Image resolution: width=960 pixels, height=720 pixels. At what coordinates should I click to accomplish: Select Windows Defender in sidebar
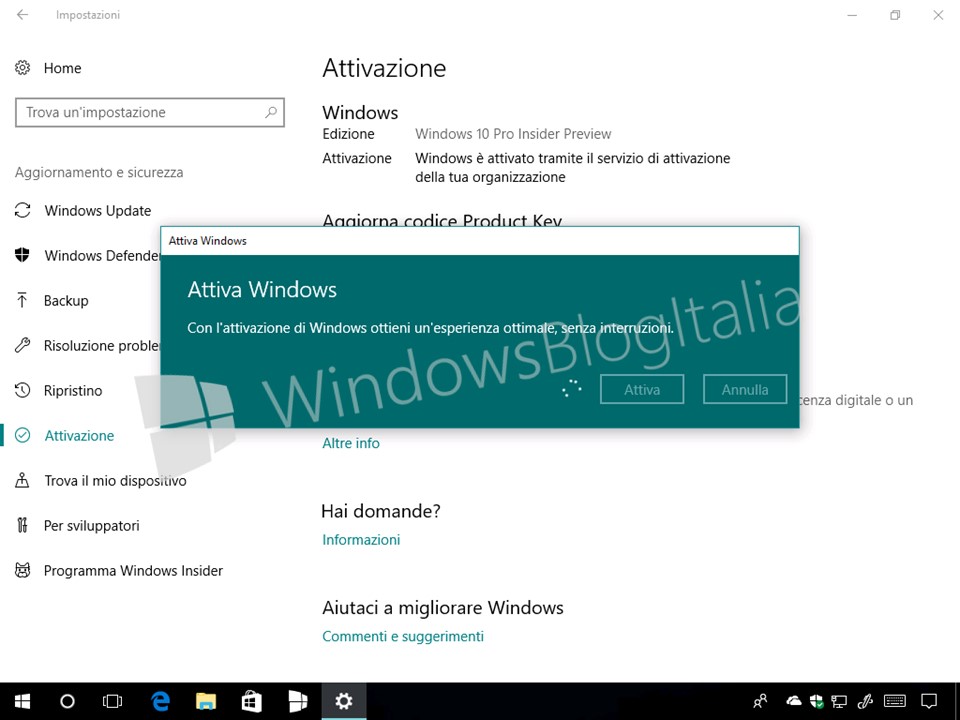102,255
